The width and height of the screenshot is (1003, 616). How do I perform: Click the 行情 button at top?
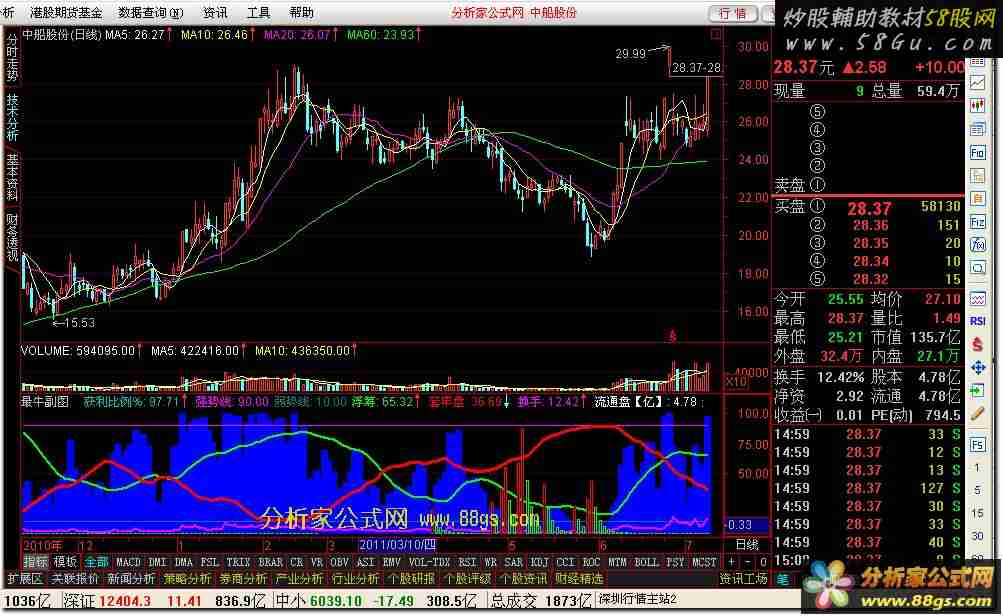click(x=733, y=13)
